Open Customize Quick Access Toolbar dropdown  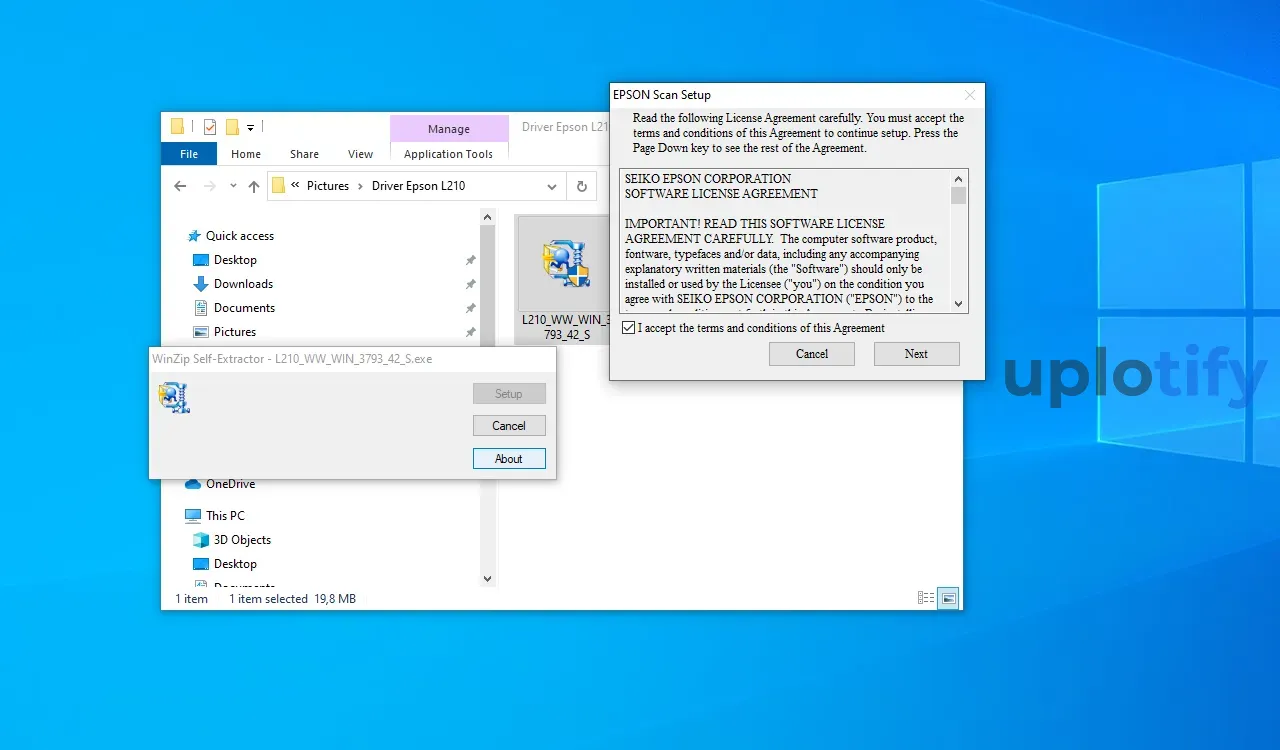(x=250, y=127)
